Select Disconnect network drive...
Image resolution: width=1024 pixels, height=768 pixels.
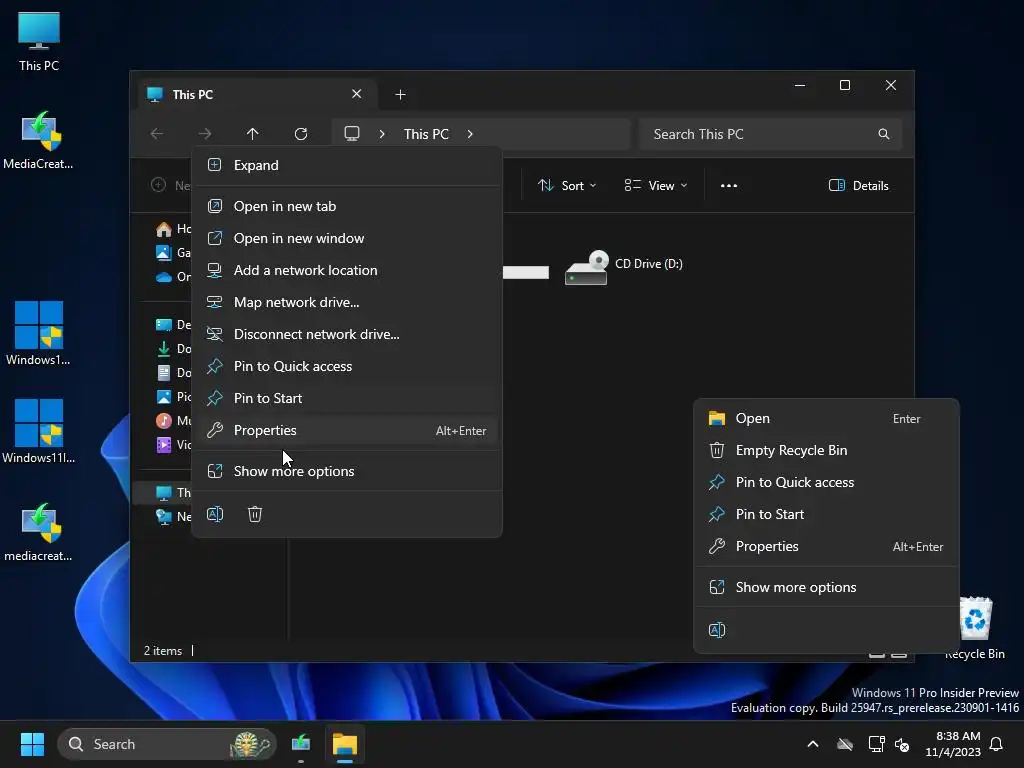[347, 334]
